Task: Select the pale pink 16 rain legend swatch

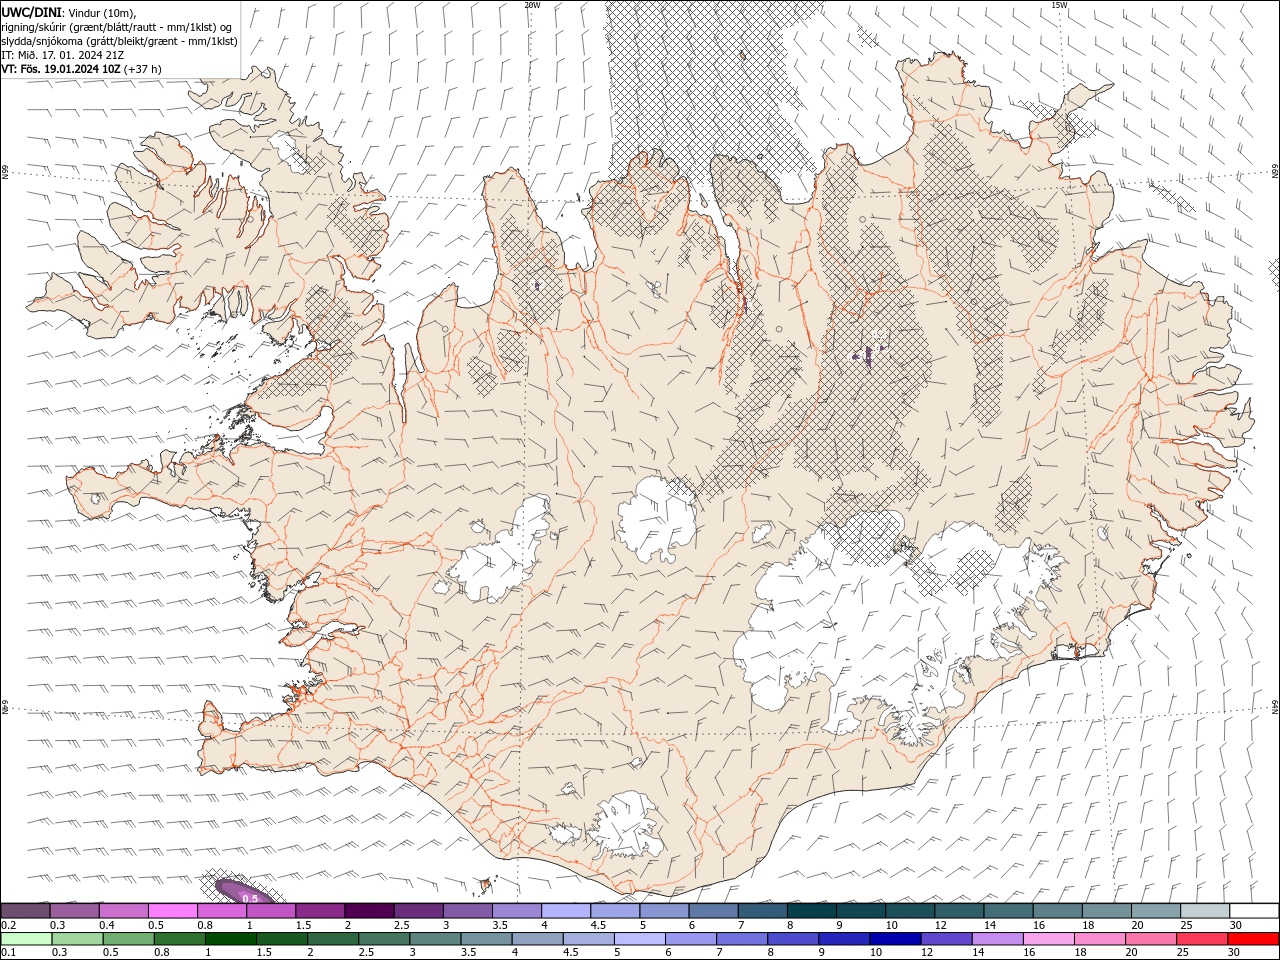Action: pyautogui.click(x=1048, y=939)
